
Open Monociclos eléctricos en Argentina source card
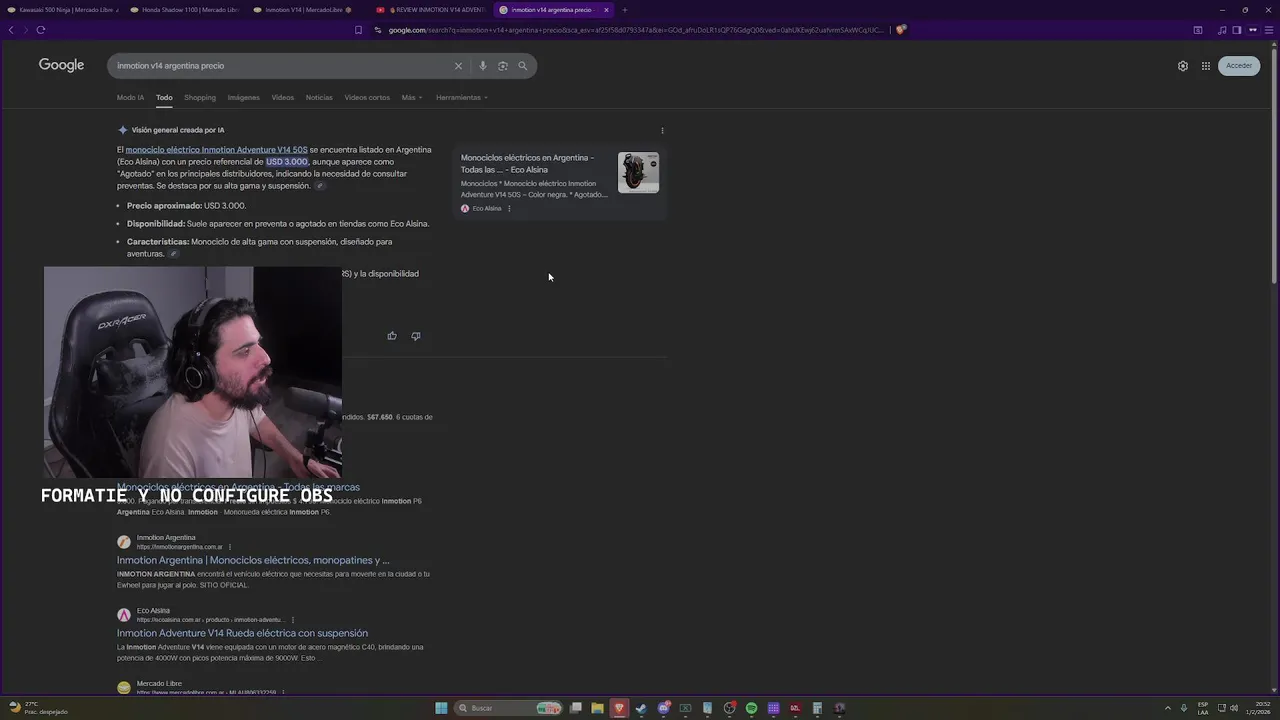pos(559,181)
